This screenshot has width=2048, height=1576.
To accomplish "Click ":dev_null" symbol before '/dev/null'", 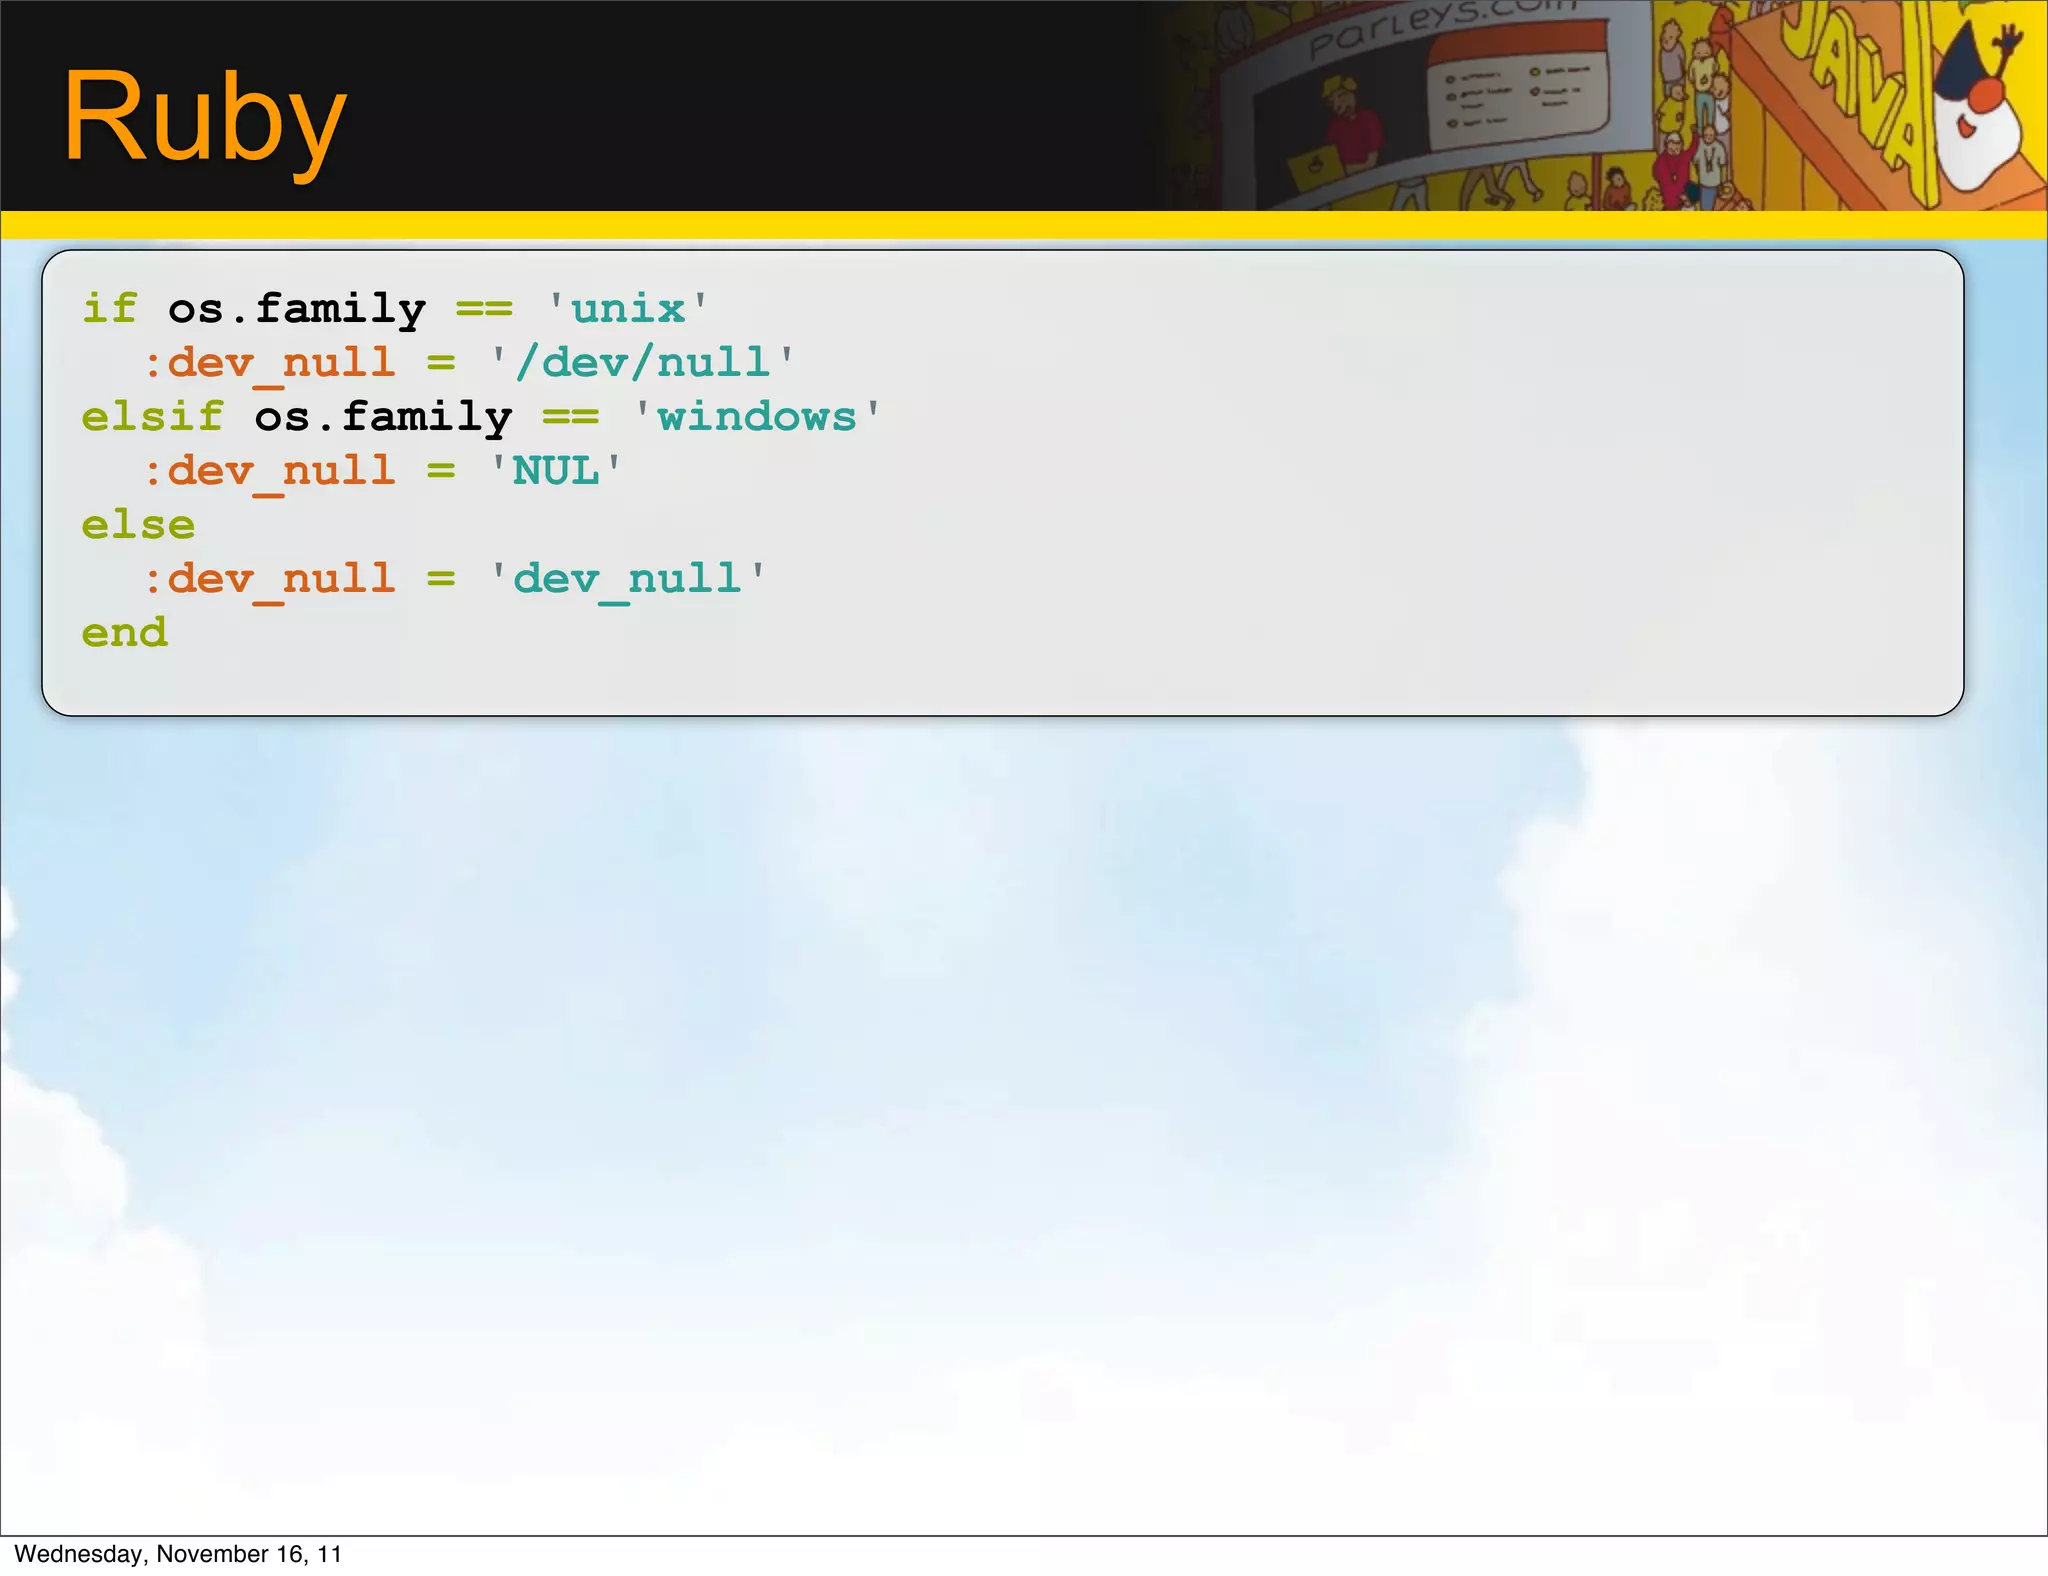I will (x=269, y=364).
